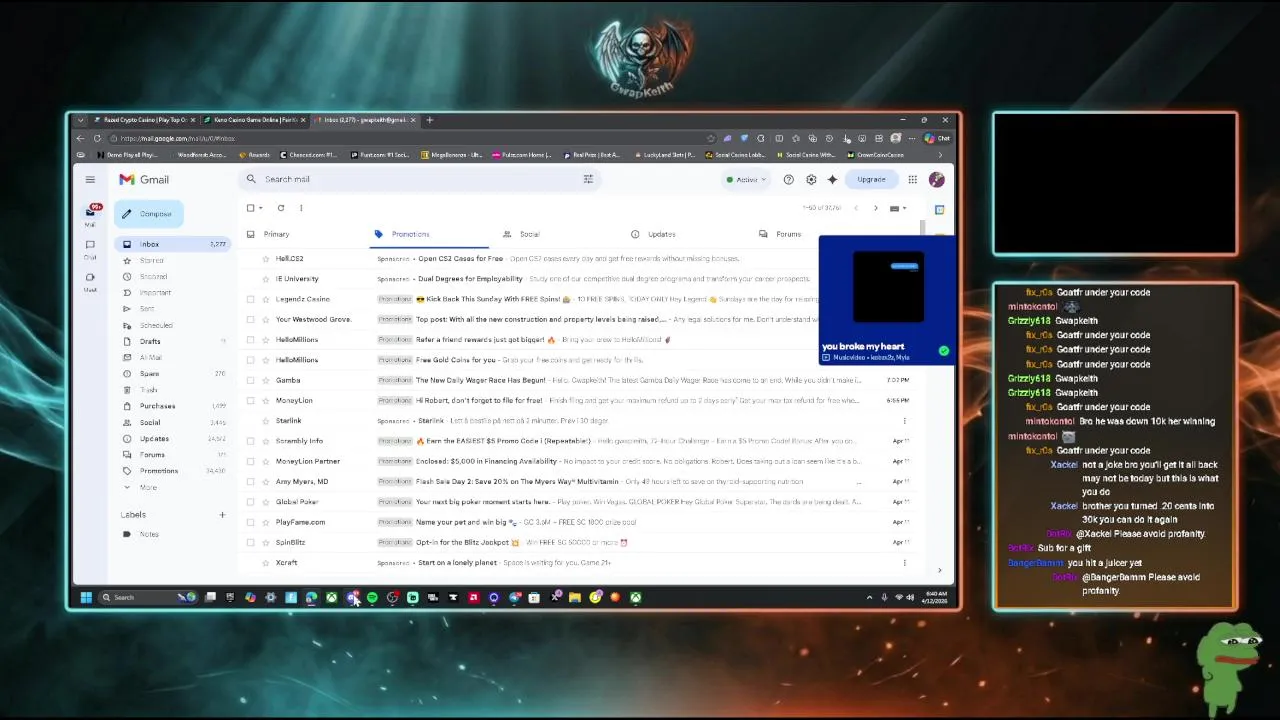Image resolution: width=1280 pixels, height=720 pixels.
Task: Open the Google apps grid
Action: click(x=912, y=179)
